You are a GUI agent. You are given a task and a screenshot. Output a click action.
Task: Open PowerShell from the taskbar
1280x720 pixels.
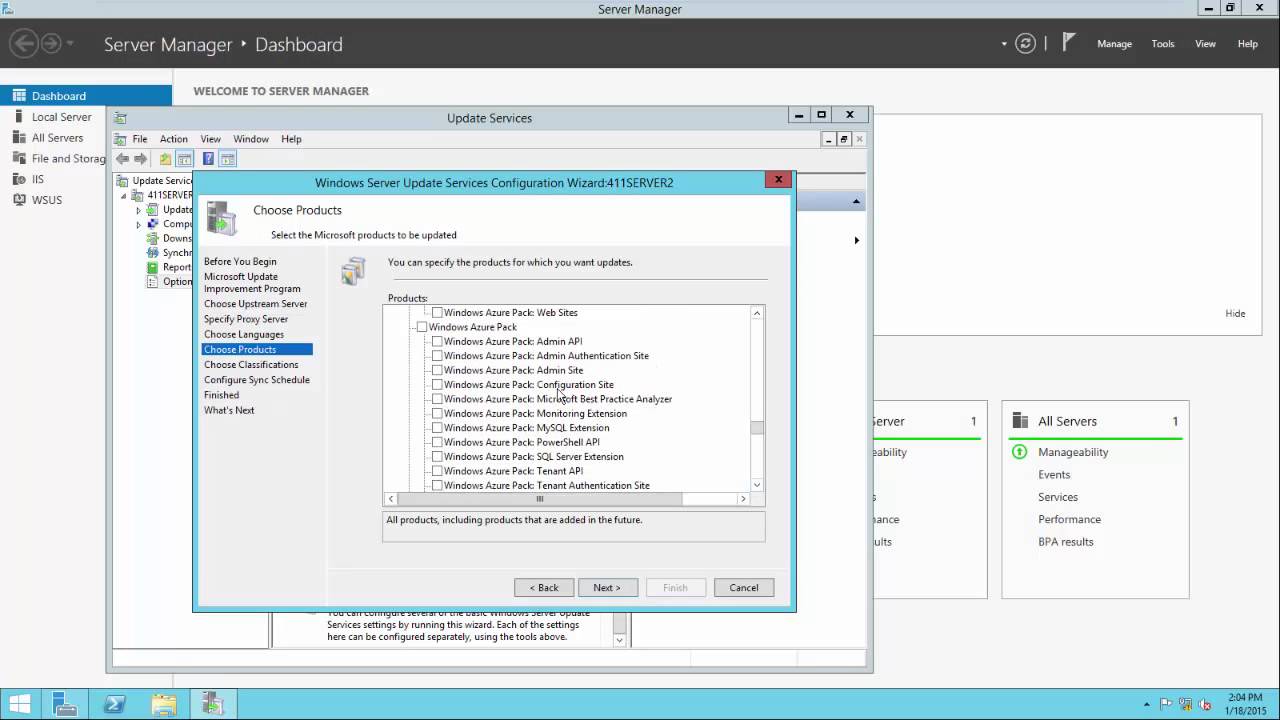115,704
